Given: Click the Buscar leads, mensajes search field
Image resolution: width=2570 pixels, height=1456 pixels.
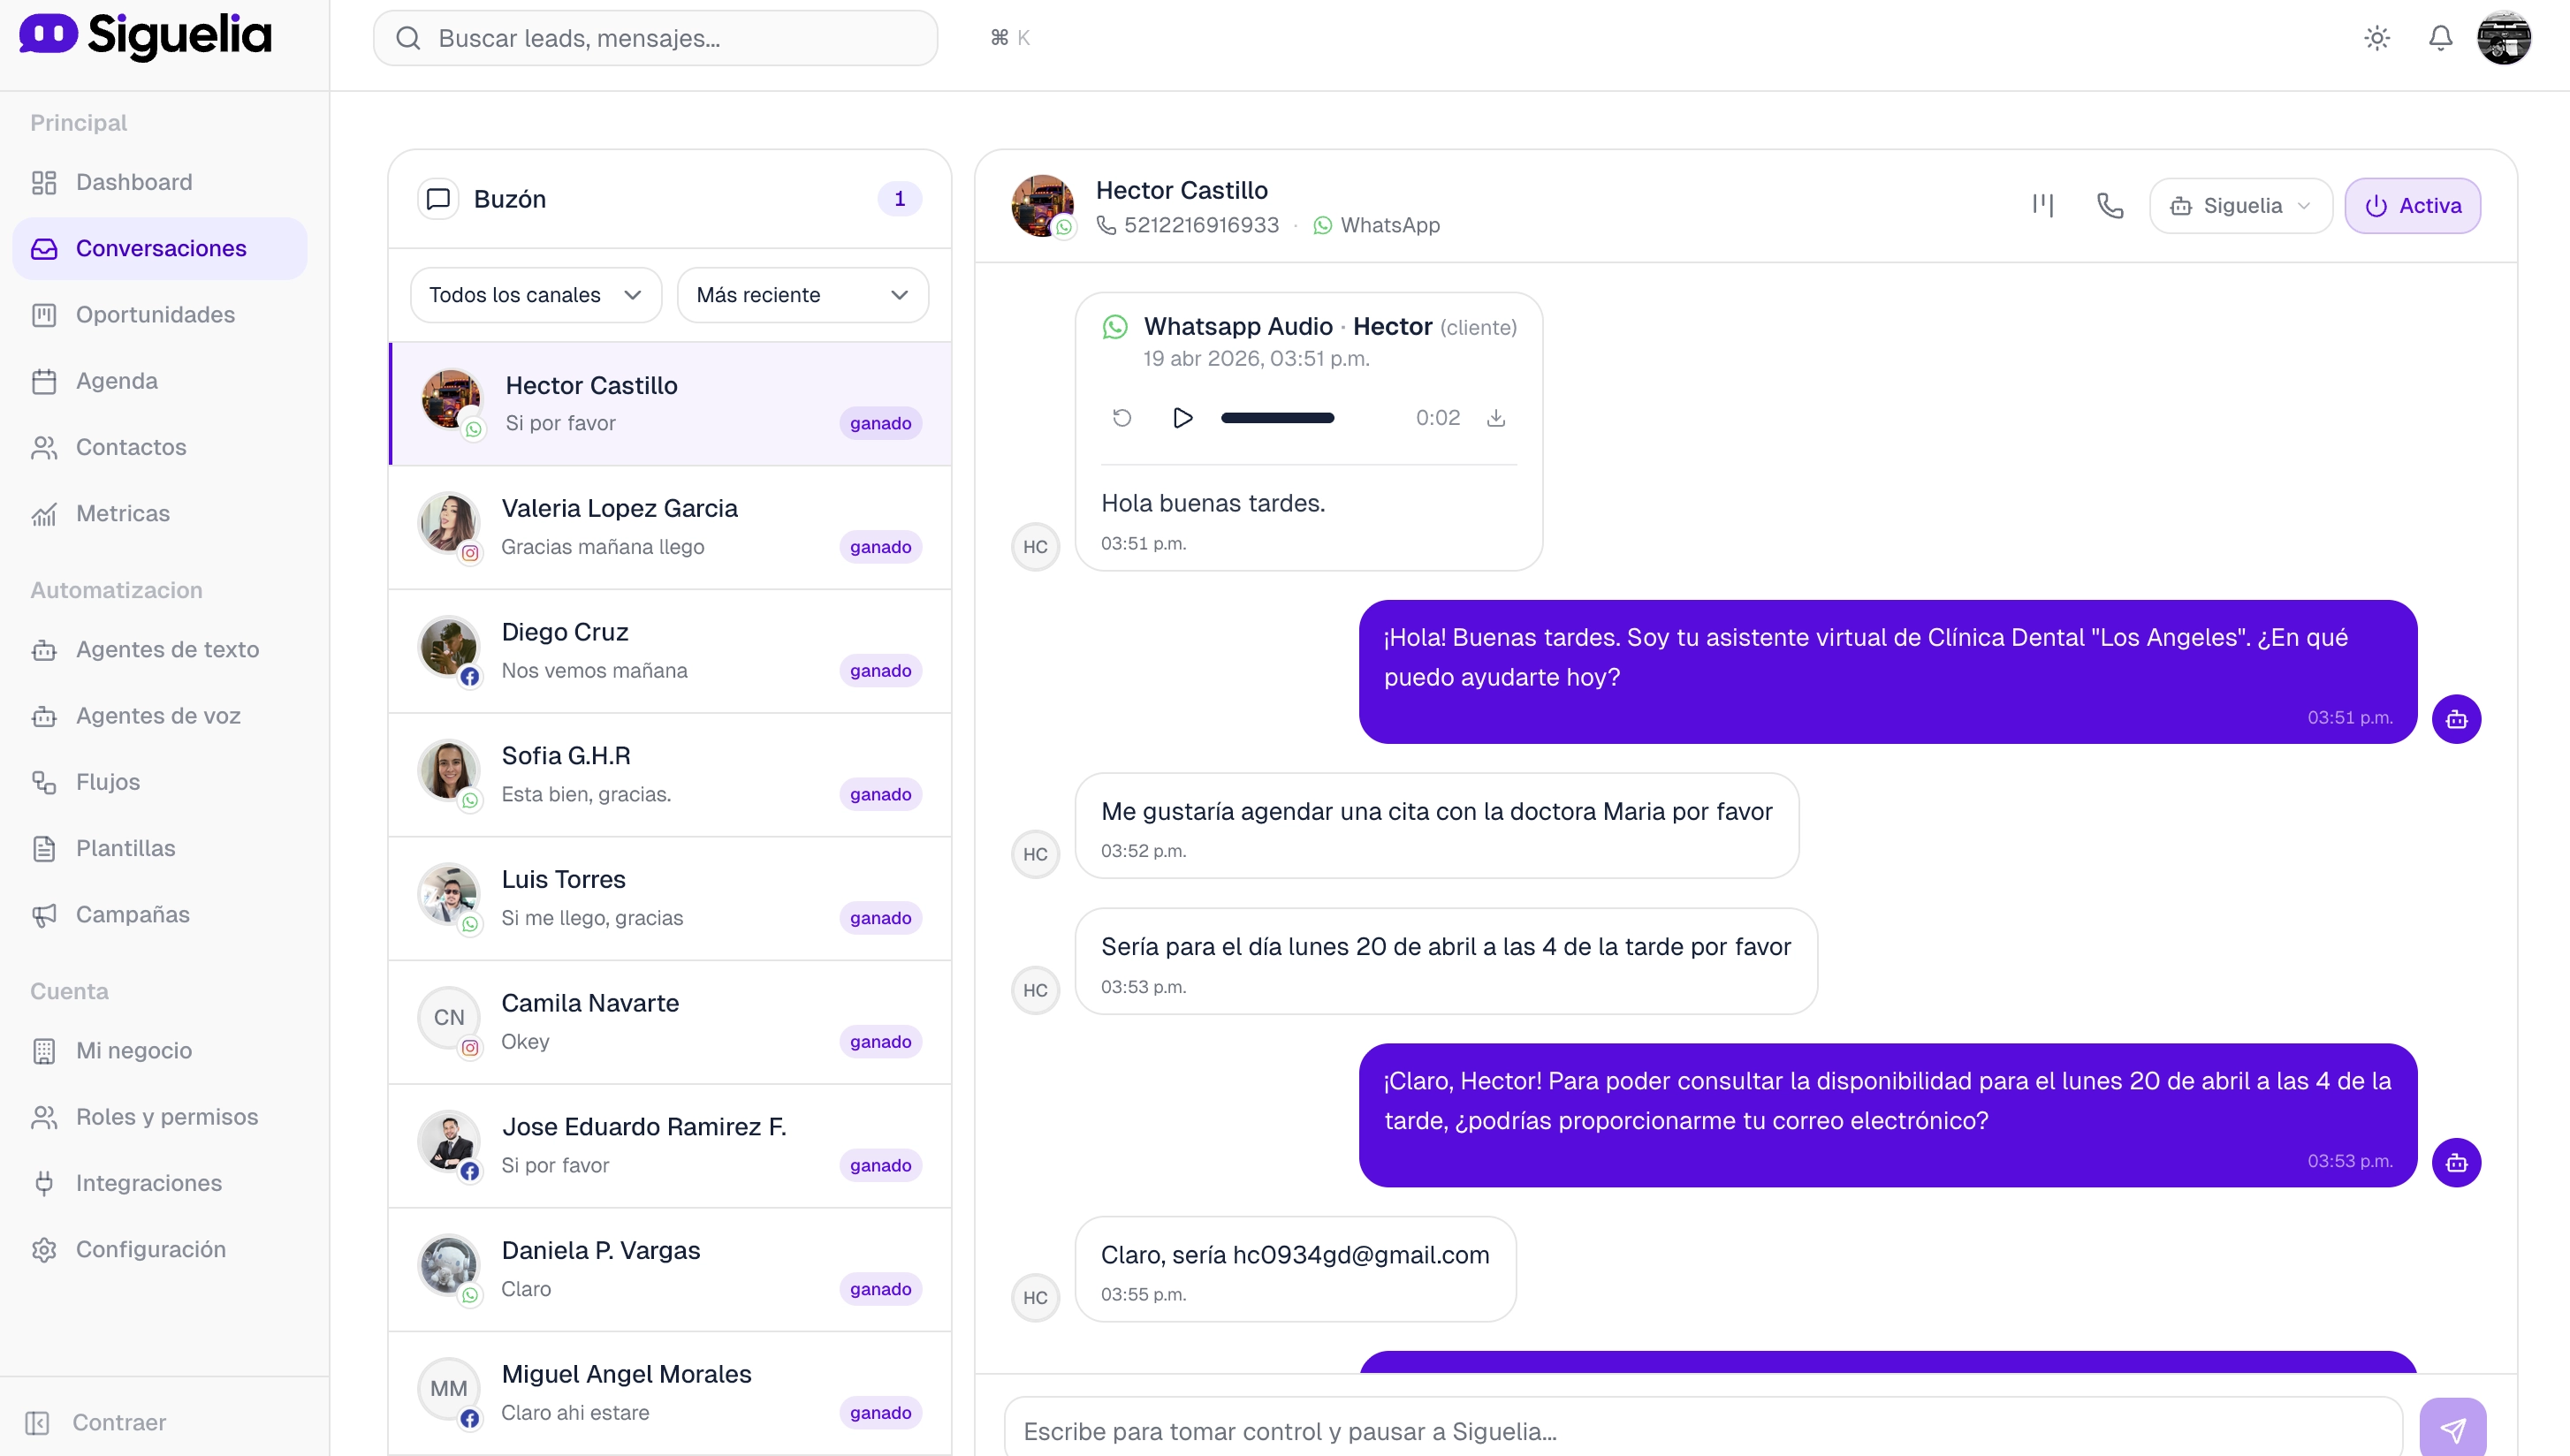Looking at the screenshot, I should point(656,38).
